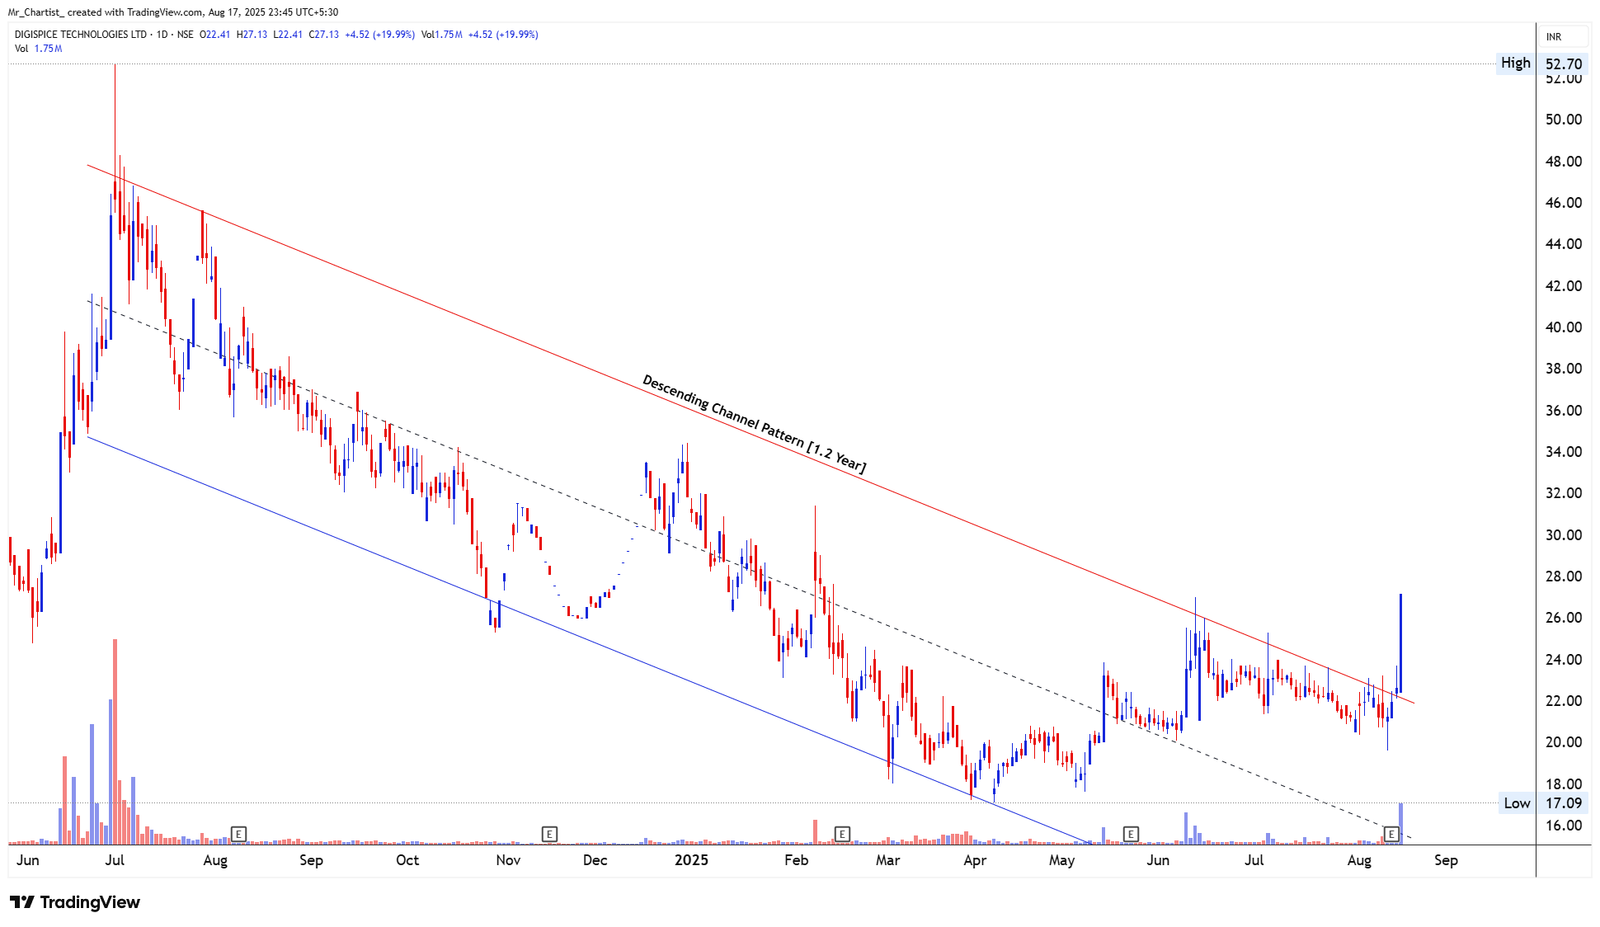Click the 36.00 level on price scale
Screen dimensions: 1600x927
pyautogui.click(x=1564, y=410)
